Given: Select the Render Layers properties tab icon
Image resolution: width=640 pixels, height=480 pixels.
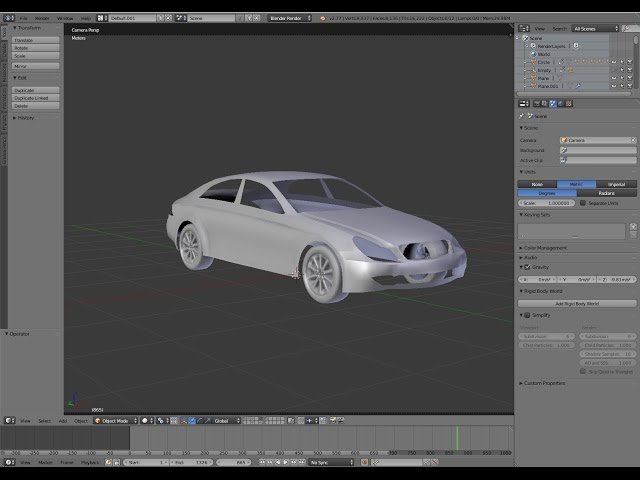Looking at the screenshot, I should pos(544,104).
